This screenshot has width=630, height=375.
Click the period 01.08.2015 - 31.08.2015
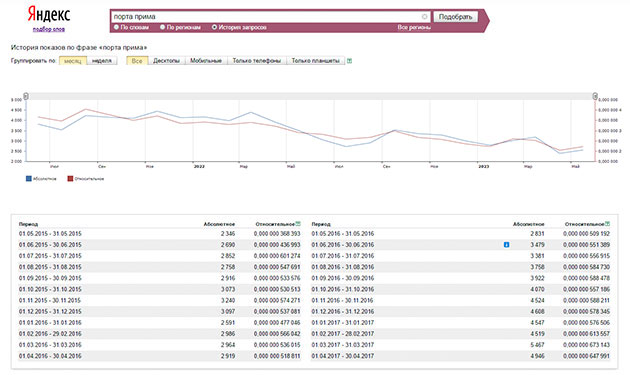(50, 267)
